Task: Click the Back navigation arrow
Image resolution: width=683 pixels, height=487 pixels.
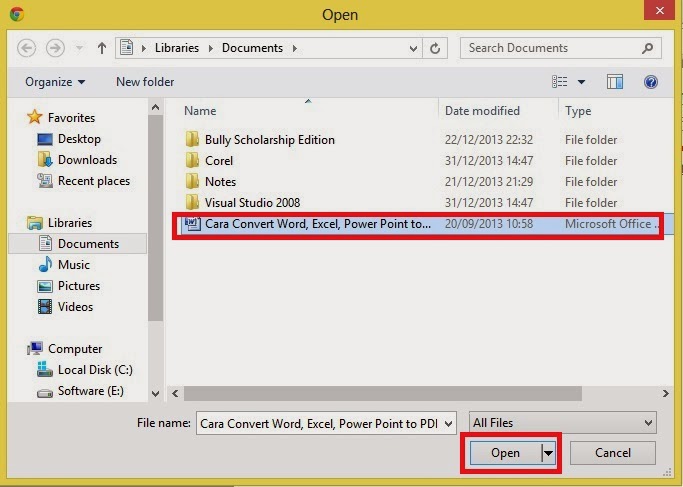Action: pyautogui.click(x=26, y=48)
